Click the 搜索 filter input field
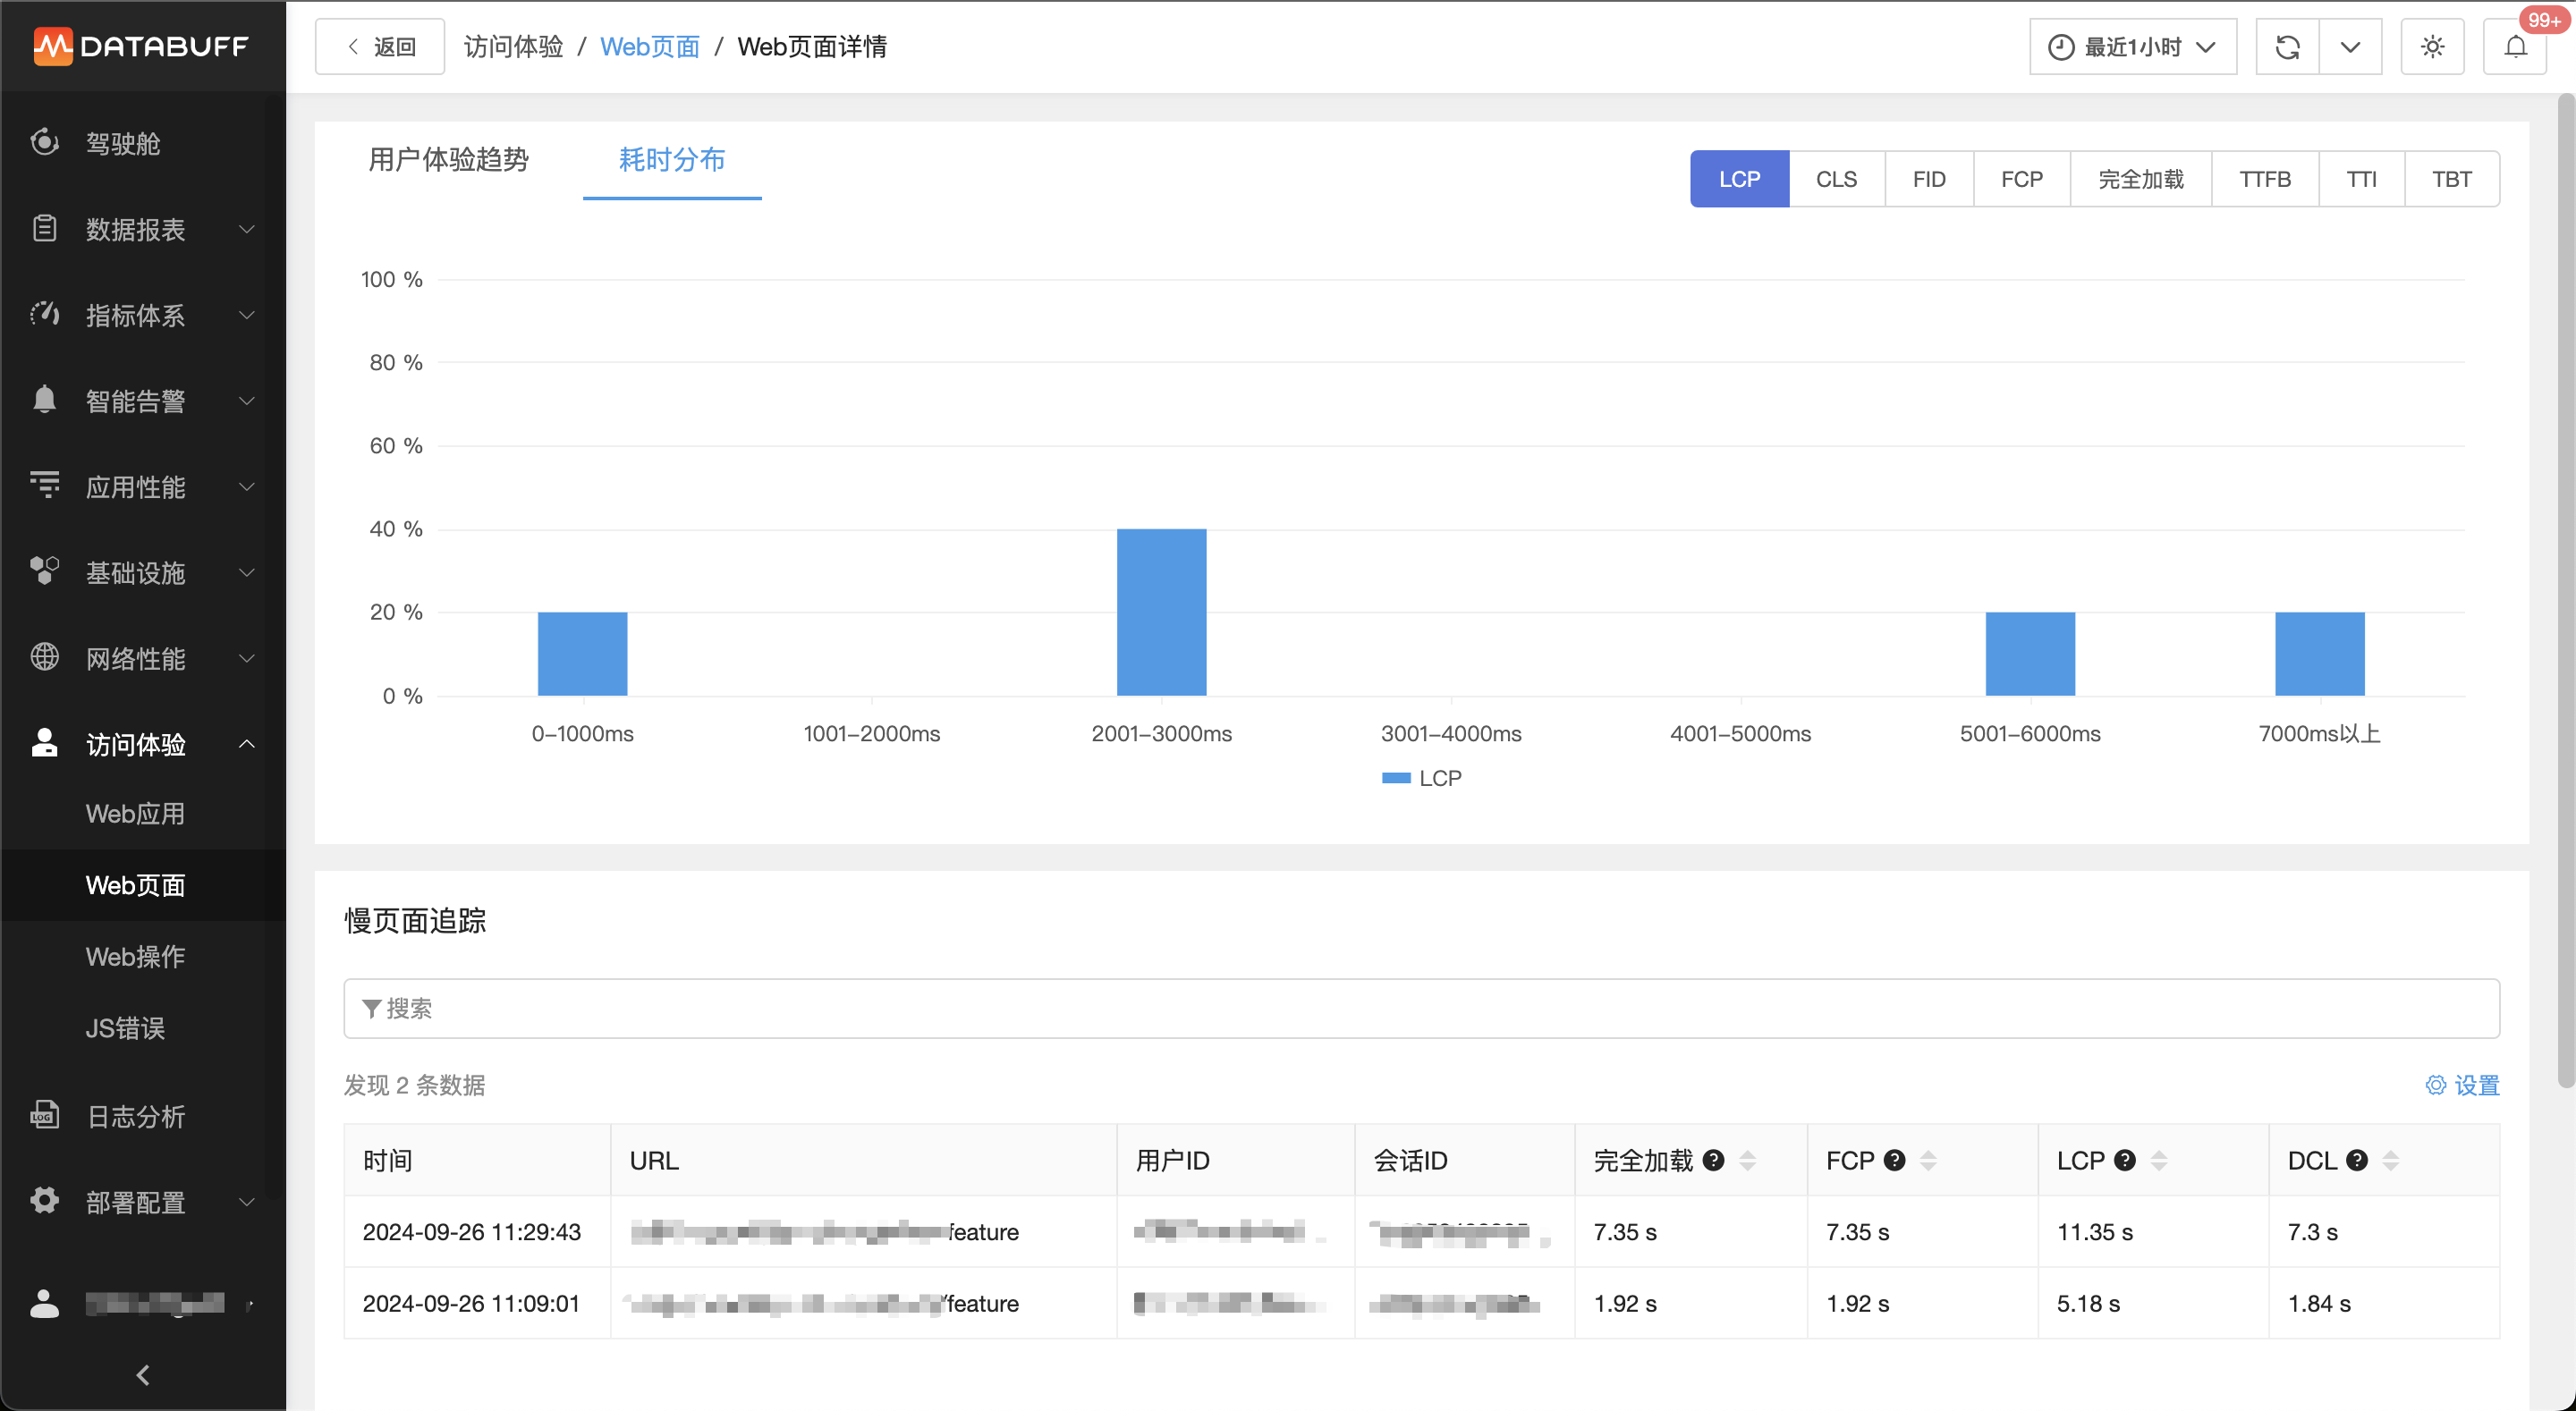This screenshot has height=1411, width=2576. point(1421,1009)
